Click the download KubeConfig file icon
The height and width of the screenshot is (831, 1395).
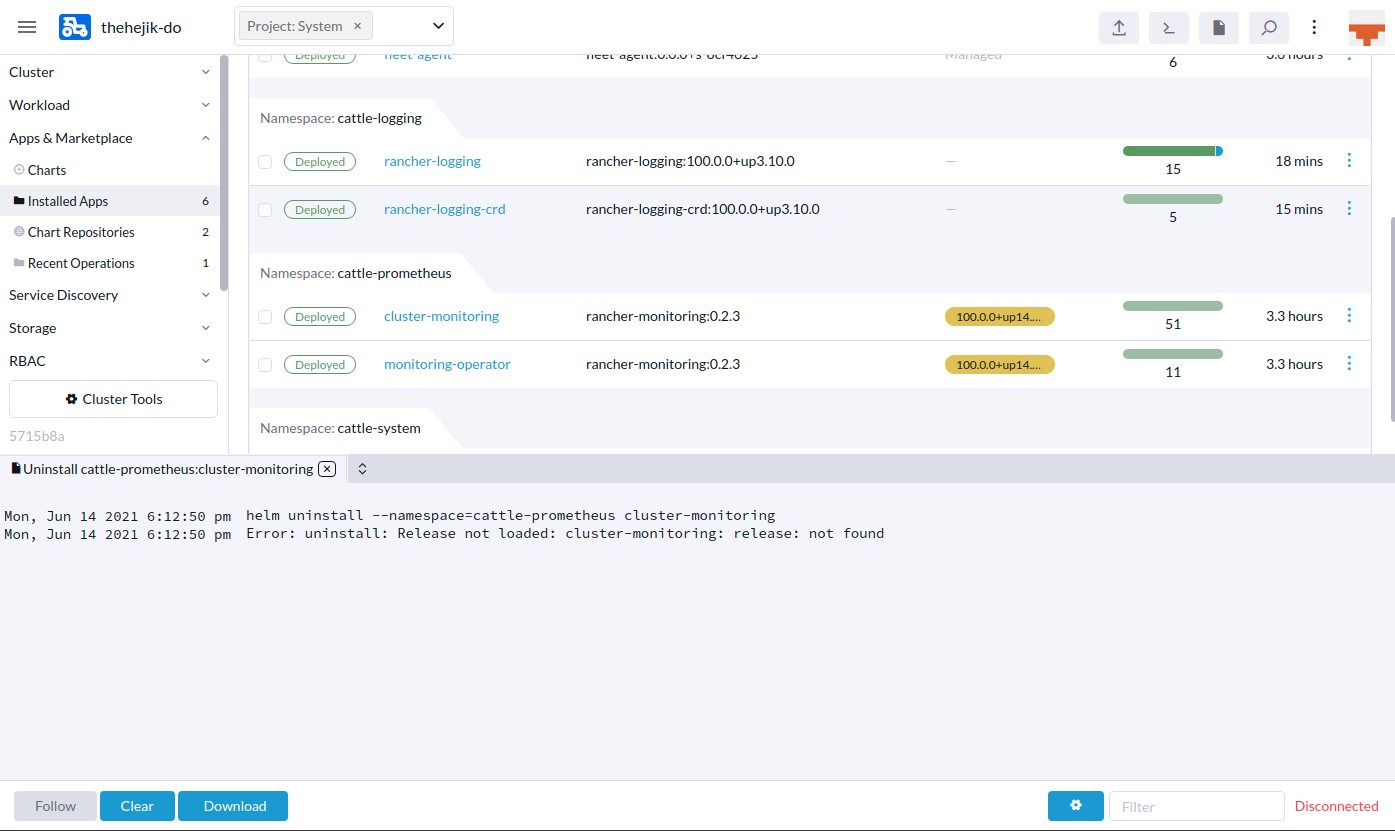click(1219, 27)
